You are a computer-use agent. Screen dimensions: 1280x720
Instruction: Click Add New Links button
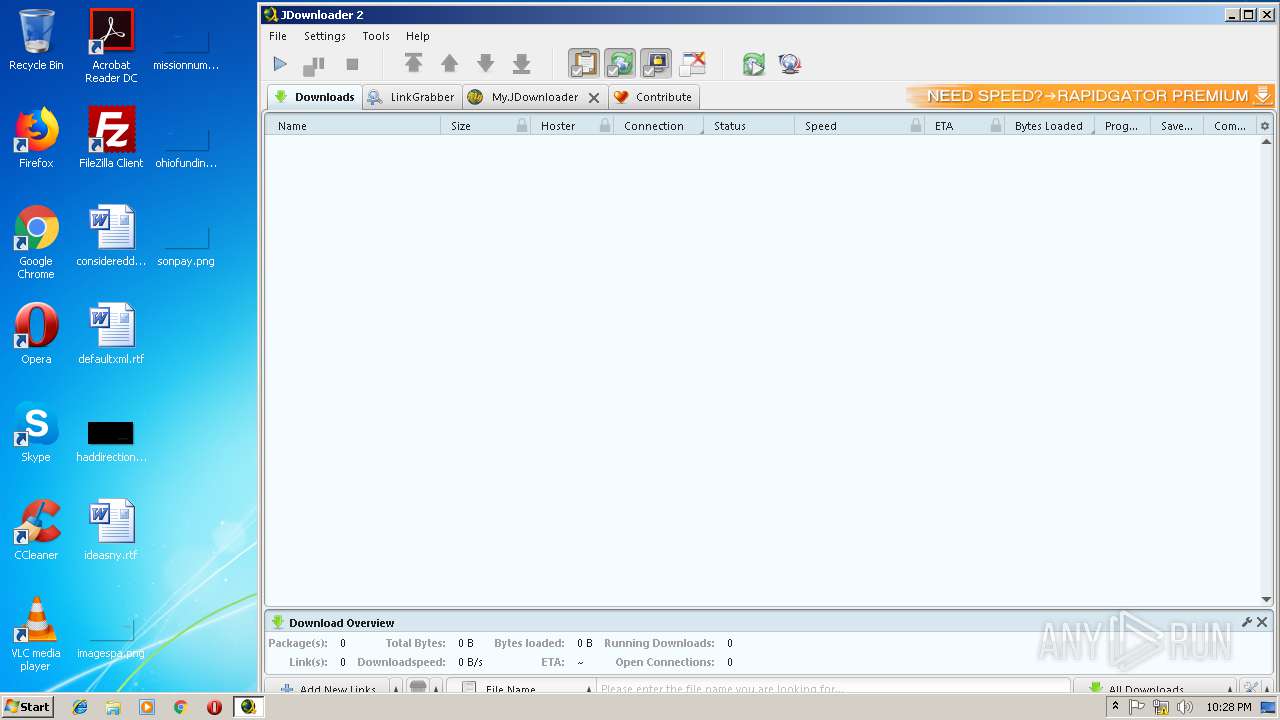pyautogui.click(x=328, y=689)
